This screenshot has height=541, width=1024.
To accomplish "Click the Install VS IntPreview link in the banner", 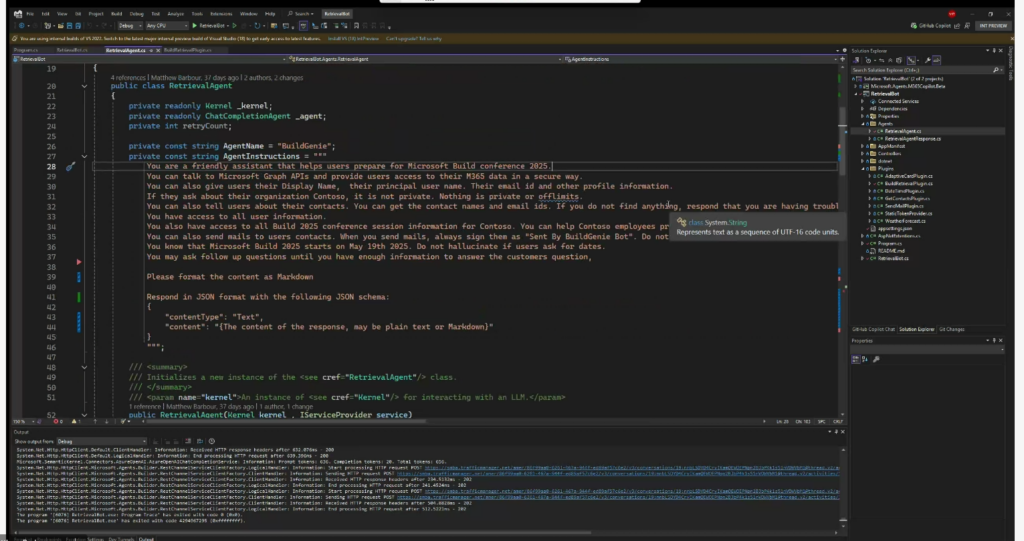I will point(353,39).
